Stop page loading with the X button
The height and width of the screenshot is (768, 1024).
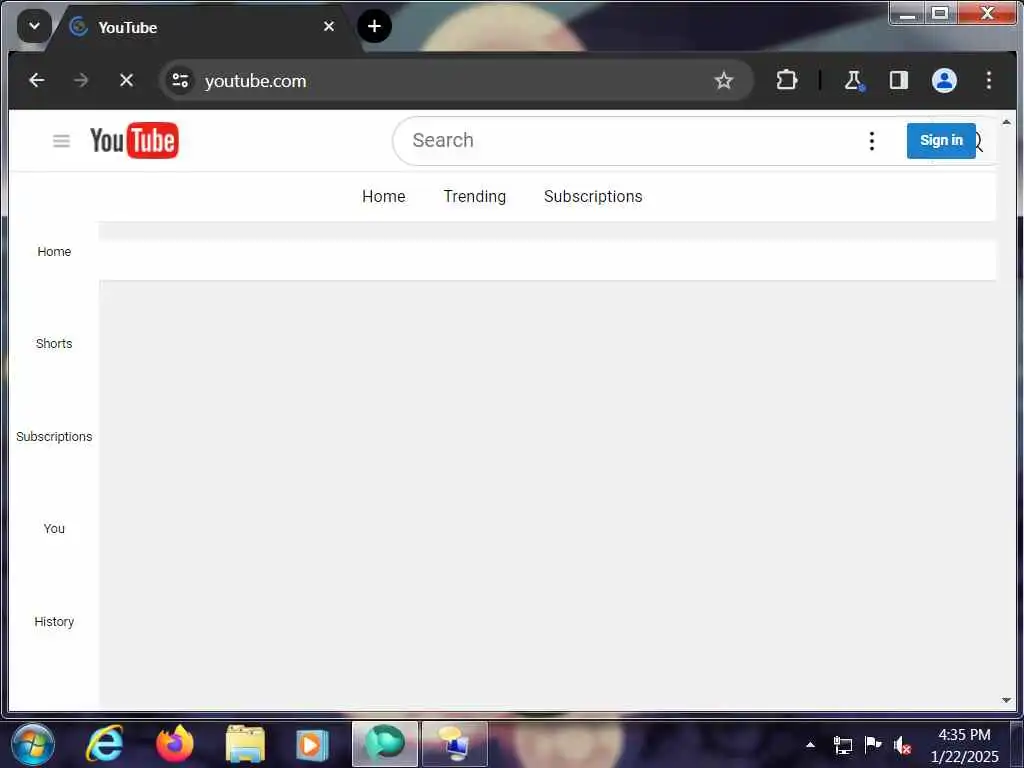point(127,80)
